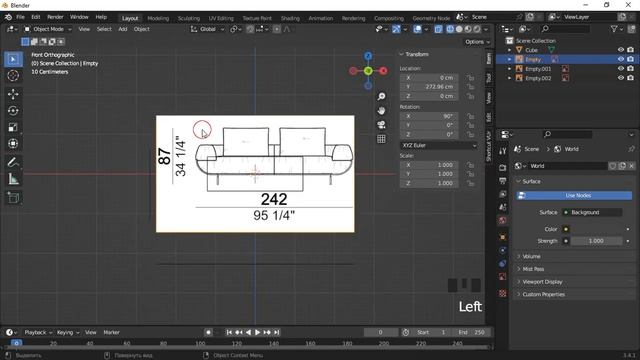Toggle visibility of Cube in outliner
Image resolution: width=640 pixels, height=360 pixels.
pos(621,50)
